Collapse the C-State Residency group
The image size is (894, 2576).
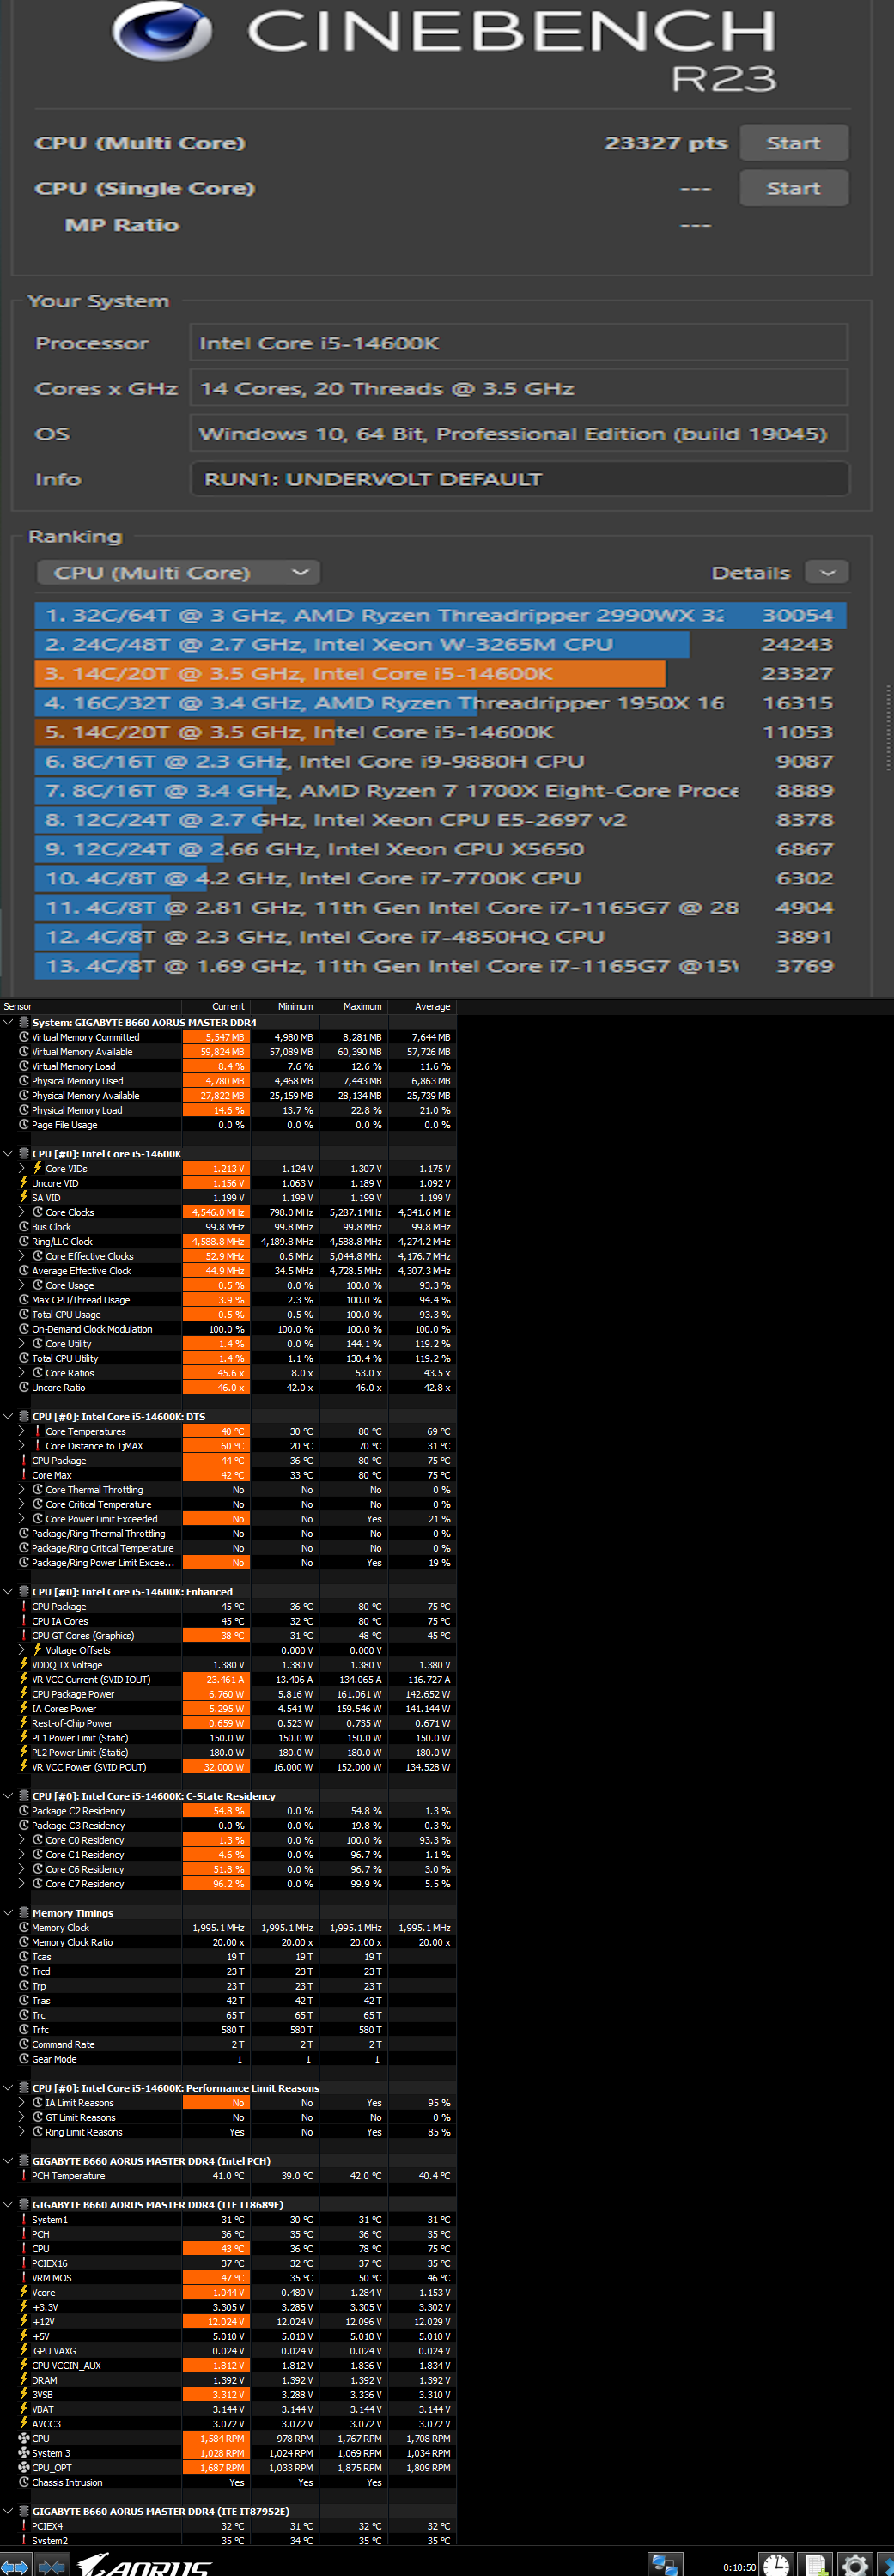coord(9,1796)
